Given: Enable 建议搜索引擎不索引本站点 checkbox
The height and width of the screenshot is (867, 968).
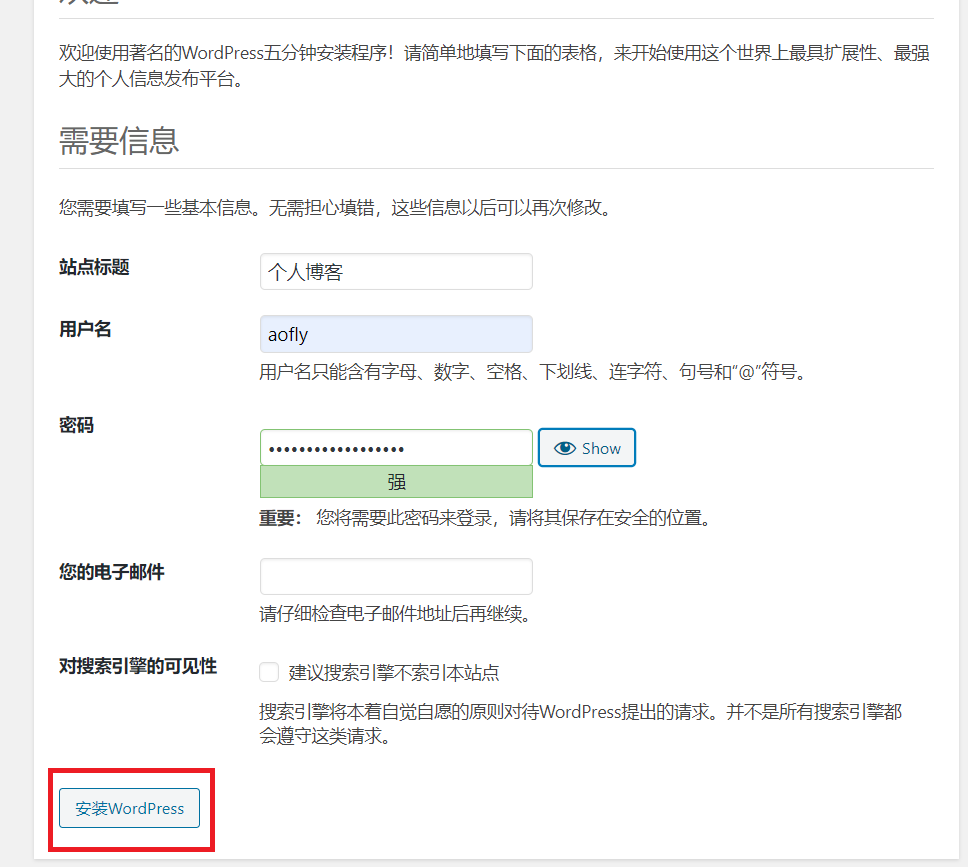Looking at the screenshot, I should (269, 672).
